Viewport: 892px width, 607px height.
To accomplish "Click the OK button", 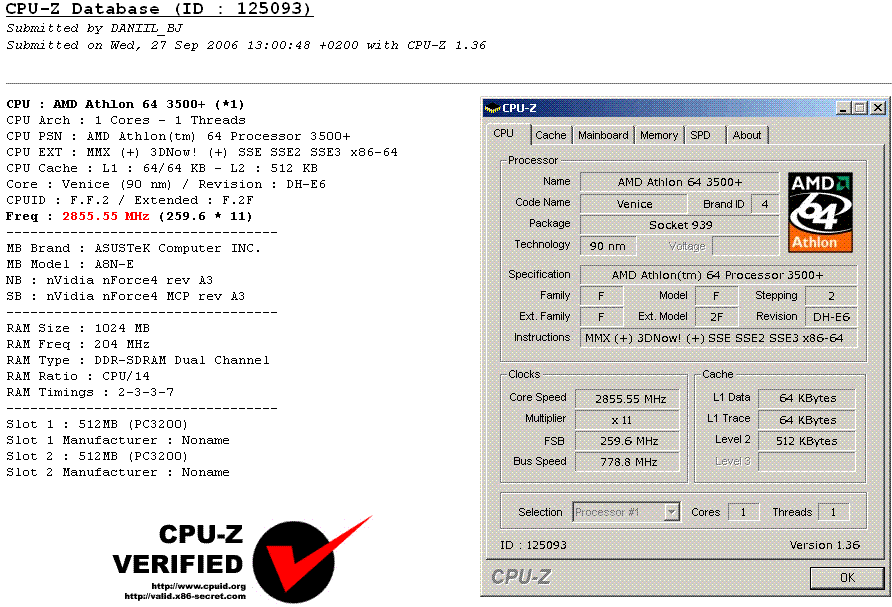I will pyautogui.click(x=847, y=578).
